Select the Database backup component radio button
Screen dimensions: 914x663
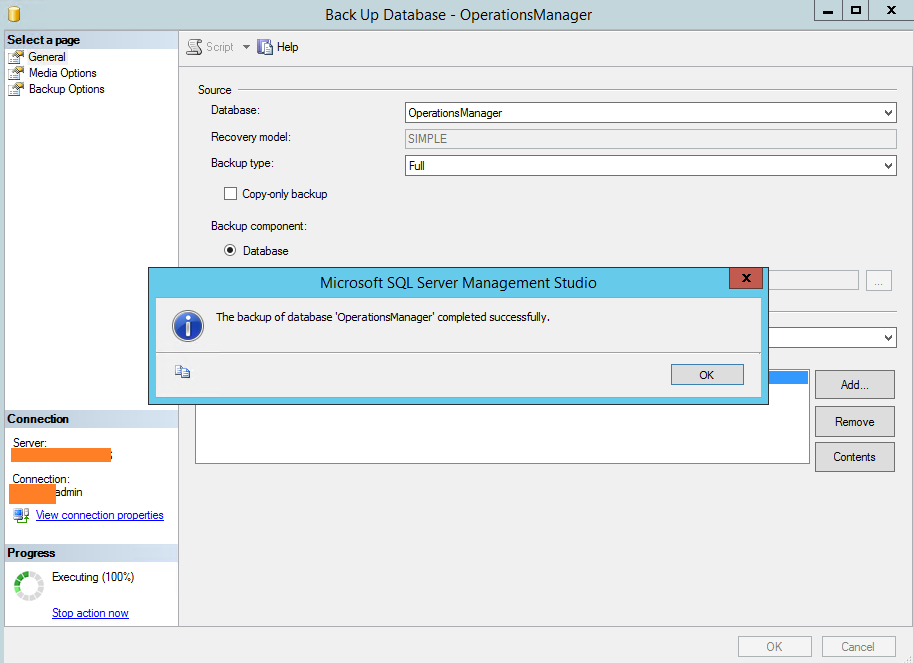[x=230, y=251]
